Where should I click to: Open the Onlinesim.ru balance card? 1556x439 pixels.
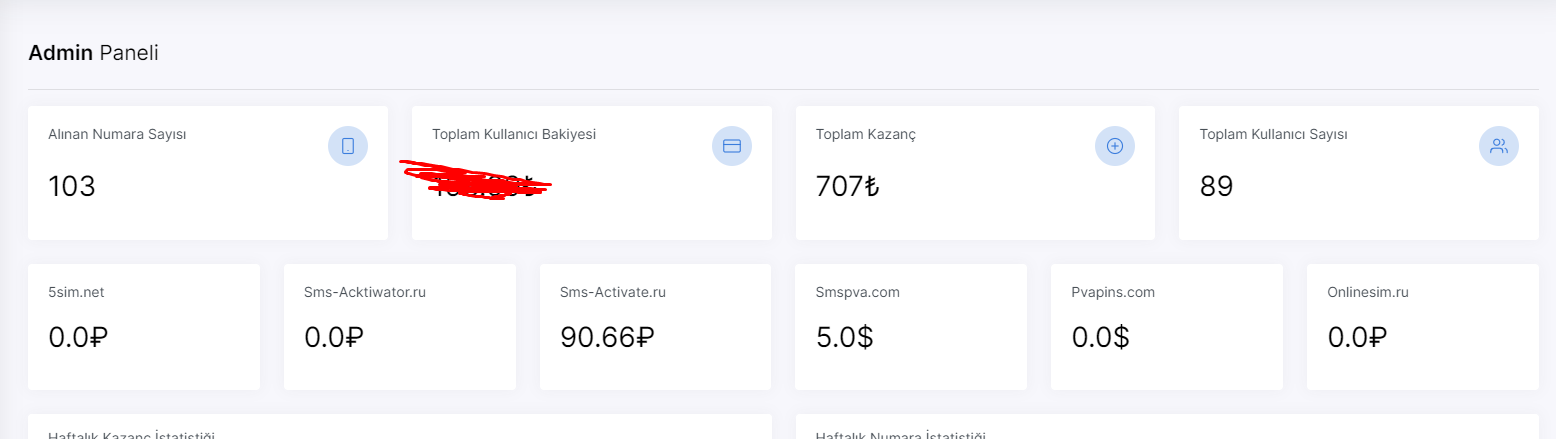click(x=1423, y=327)
